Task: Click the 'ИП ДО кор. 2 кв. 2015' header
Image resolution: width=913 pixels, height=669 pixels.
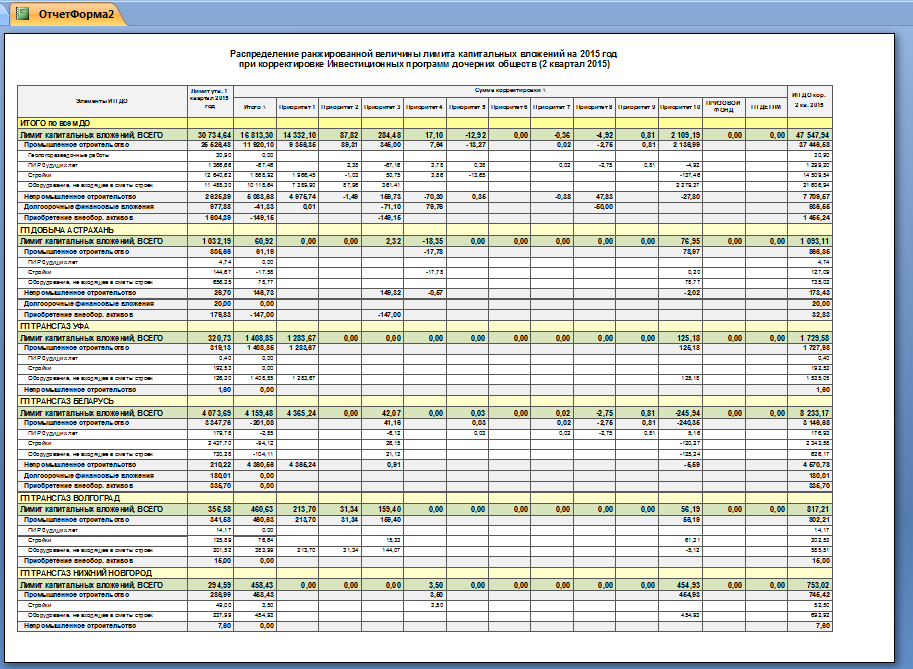Action: point(809,100)
